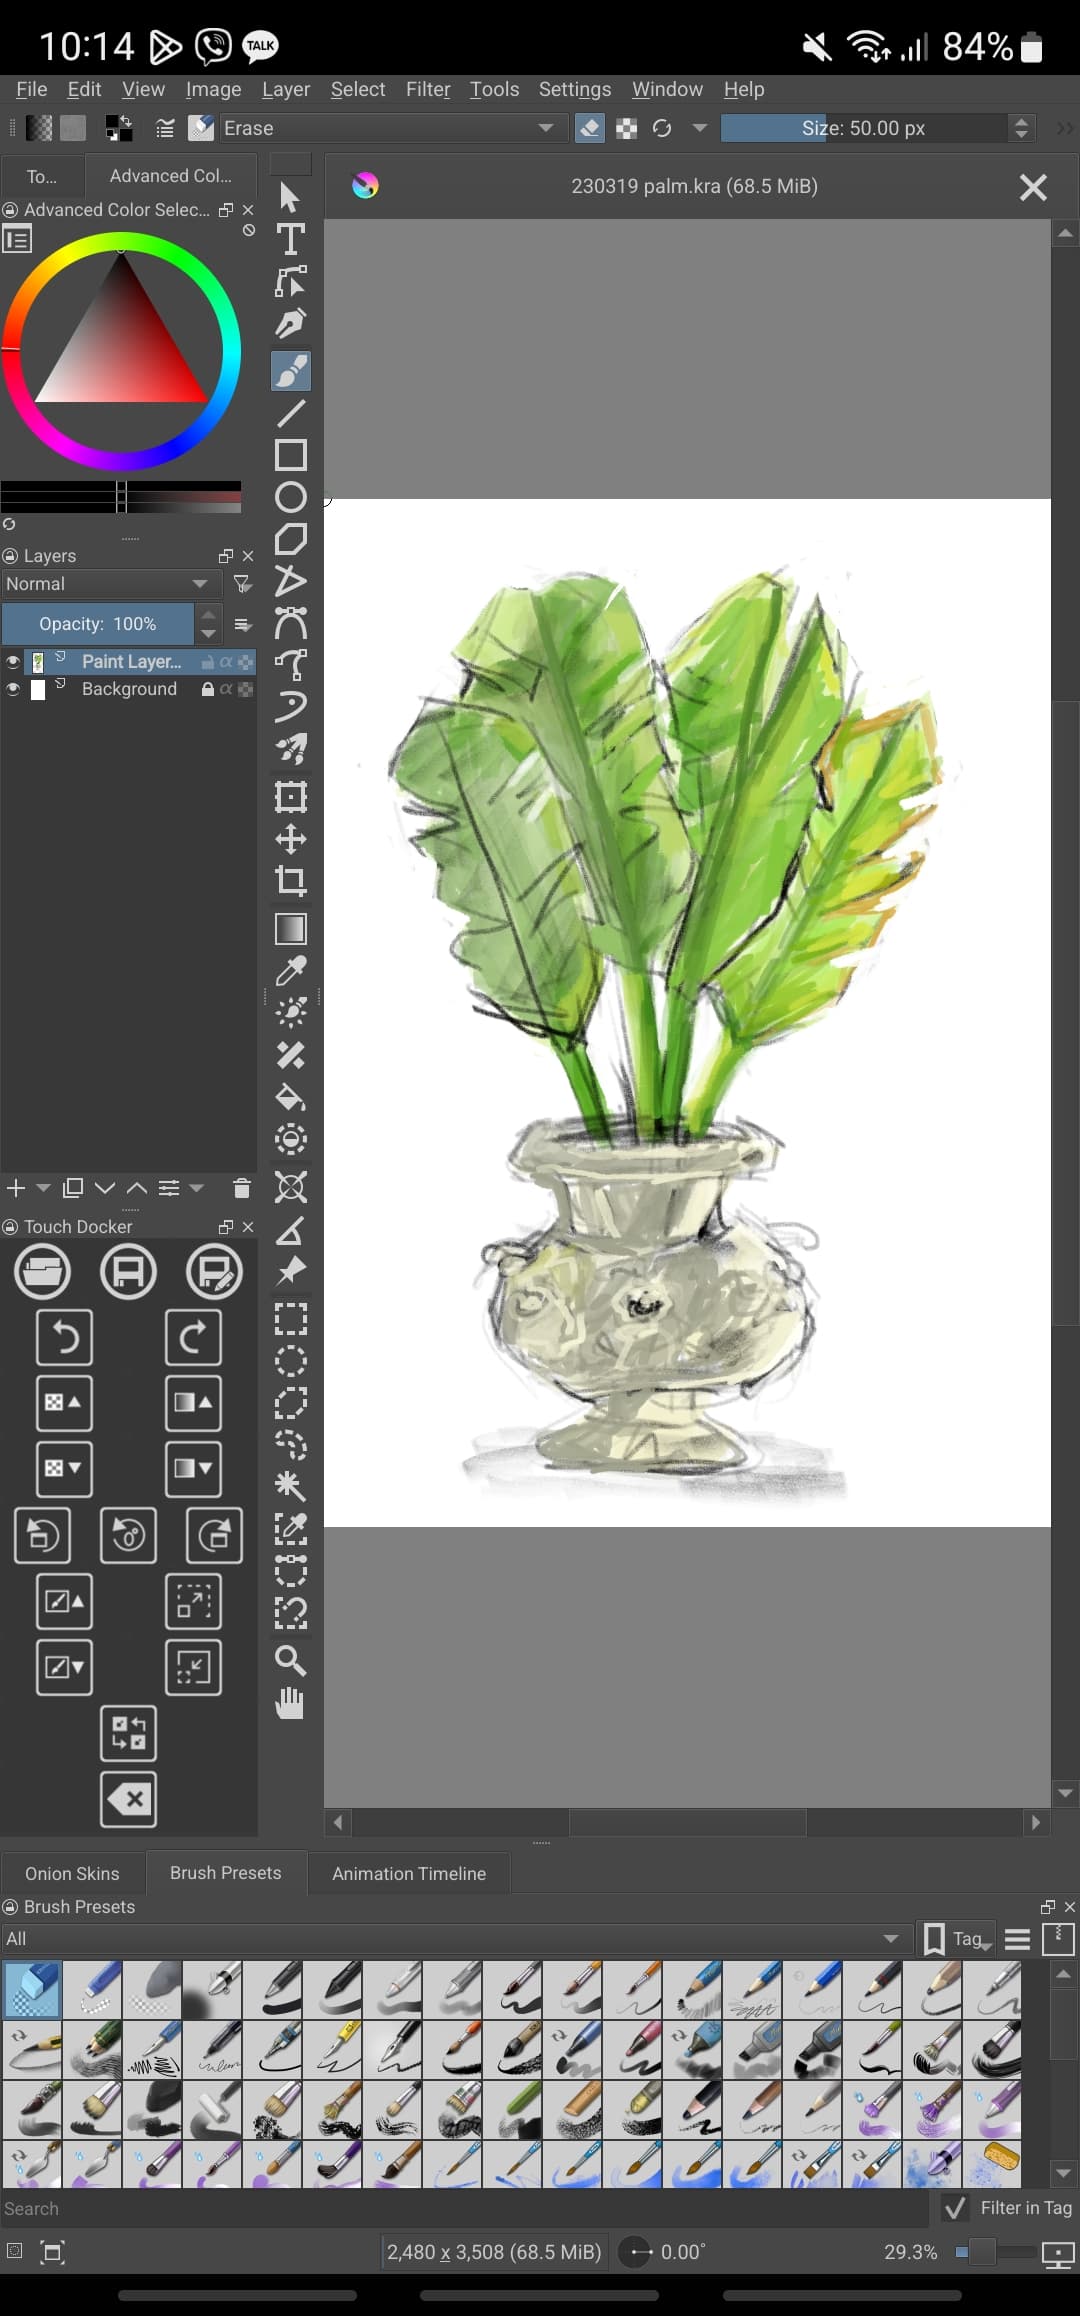Float the Touch Docker panel
Screen dimensions: 1080x2316
click(x=226, y=1227)
